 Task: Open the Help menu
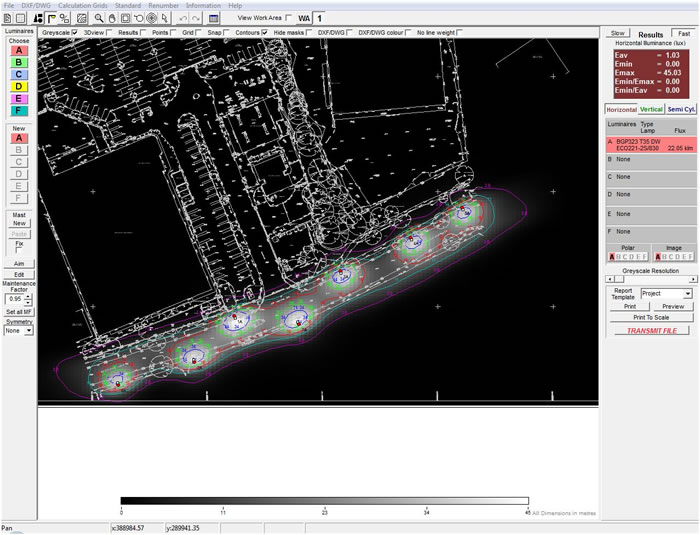(x=235, y=6)
